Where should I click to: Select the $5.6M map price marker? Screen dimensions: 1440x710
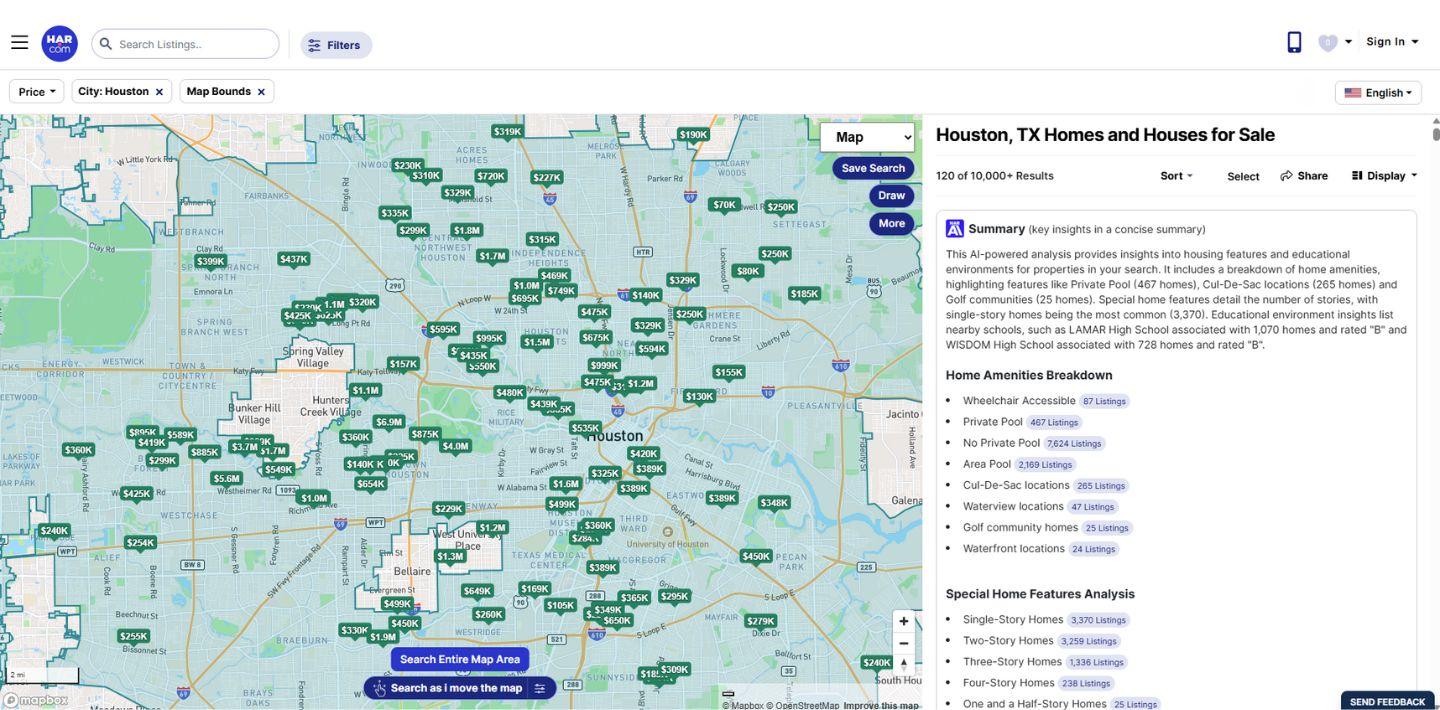[x=227, y=479]
